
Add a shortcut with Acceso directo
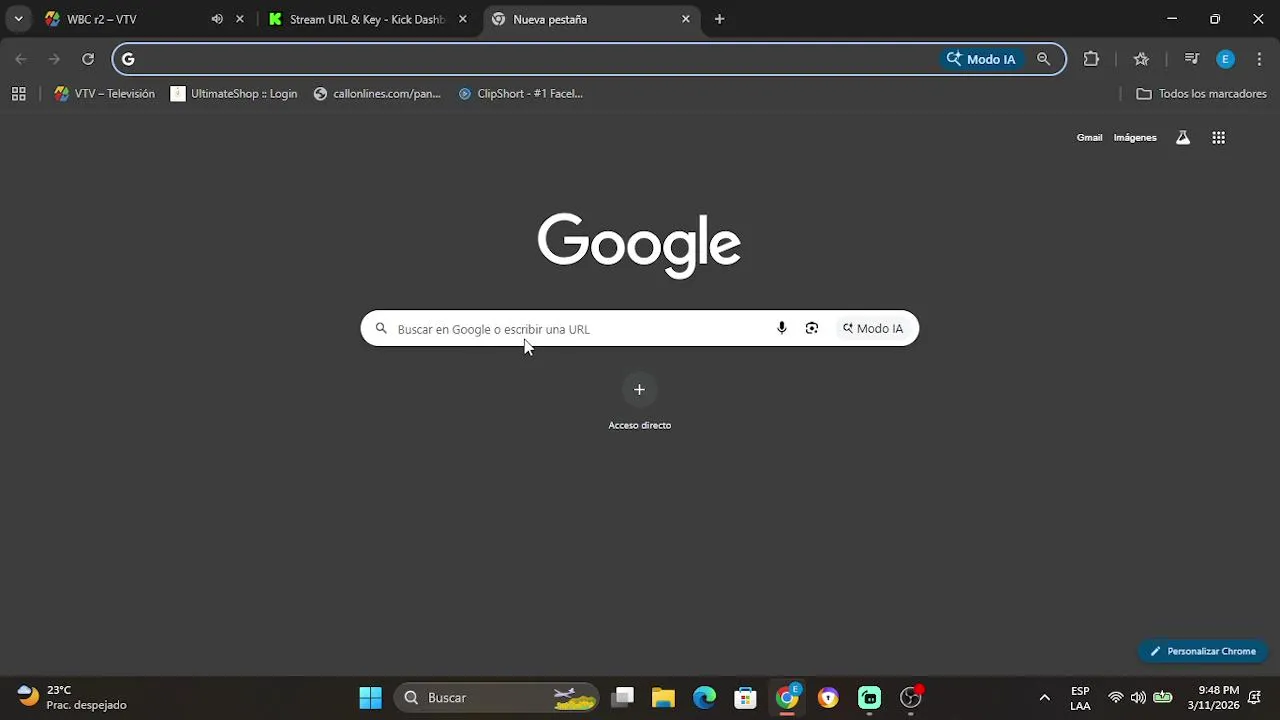point(640,401)
